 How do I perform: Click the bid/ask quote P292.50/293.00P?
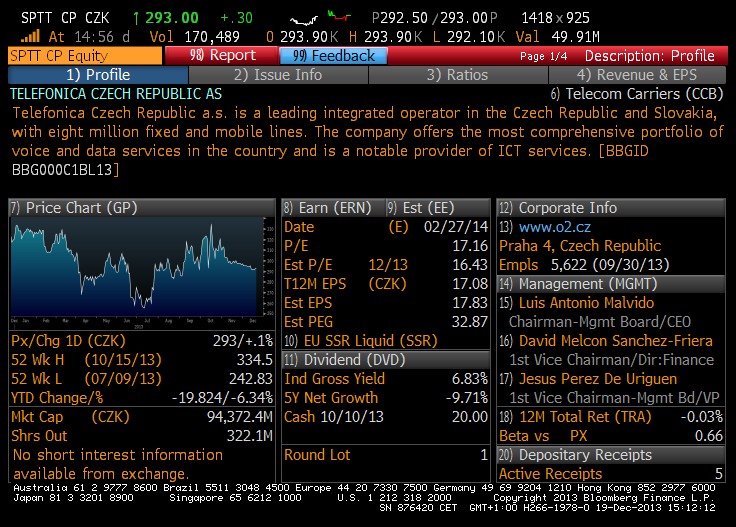click(435, 18)
